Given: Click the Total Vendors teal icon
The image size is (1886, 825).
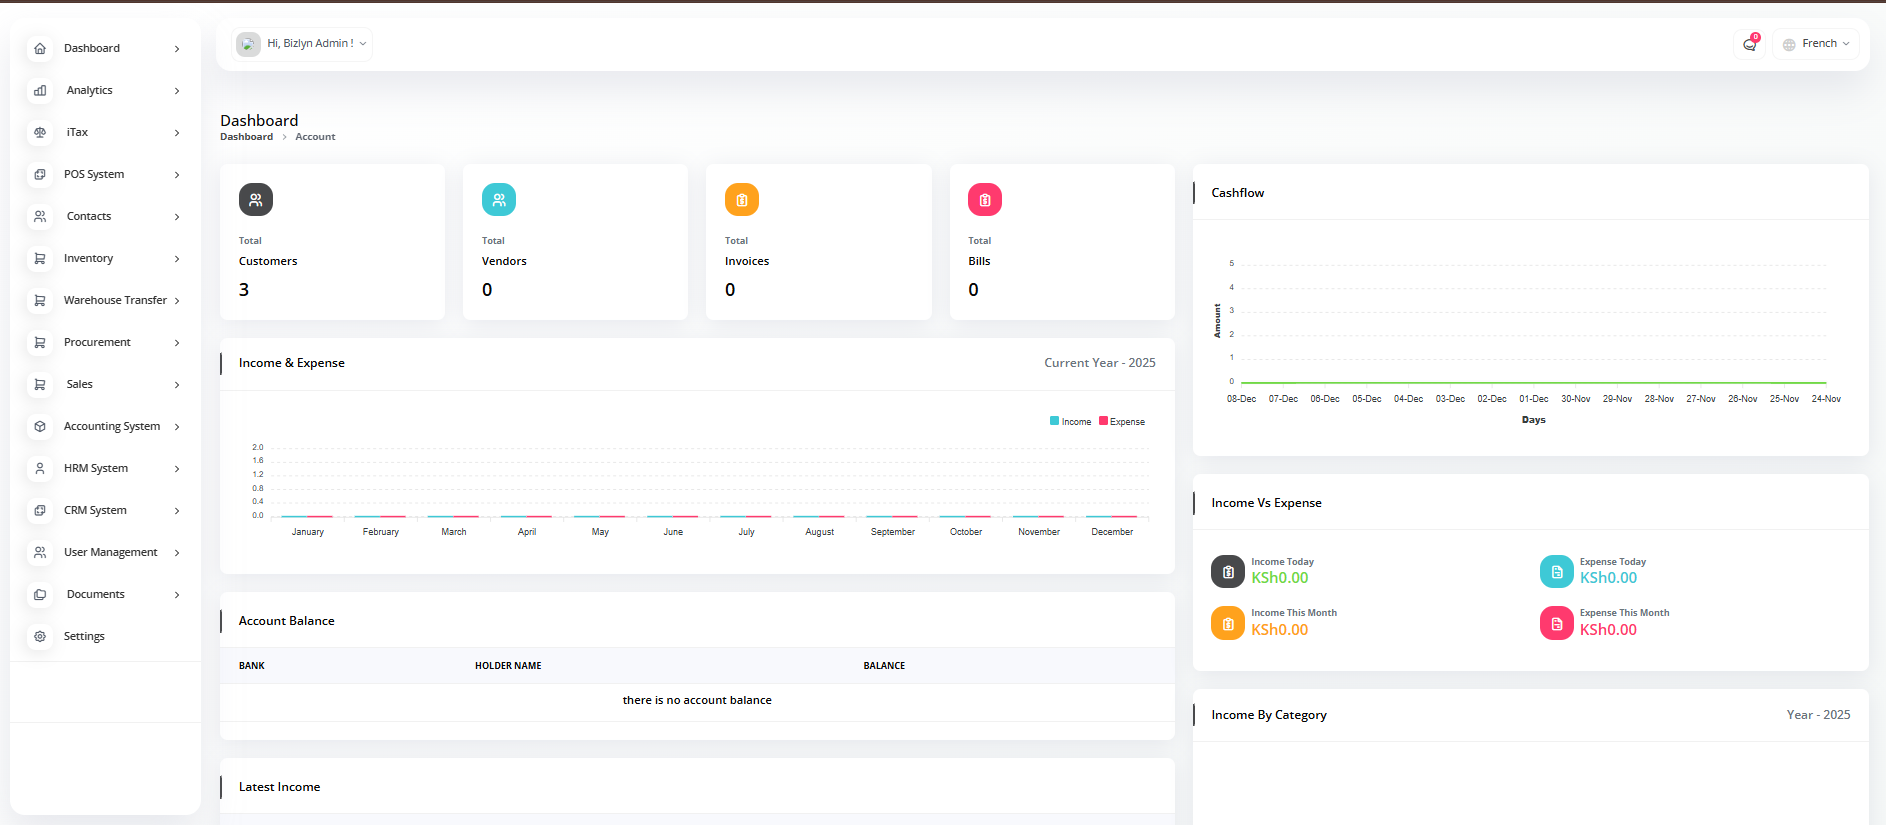Looking at the screenshot, I should point(499,200).
